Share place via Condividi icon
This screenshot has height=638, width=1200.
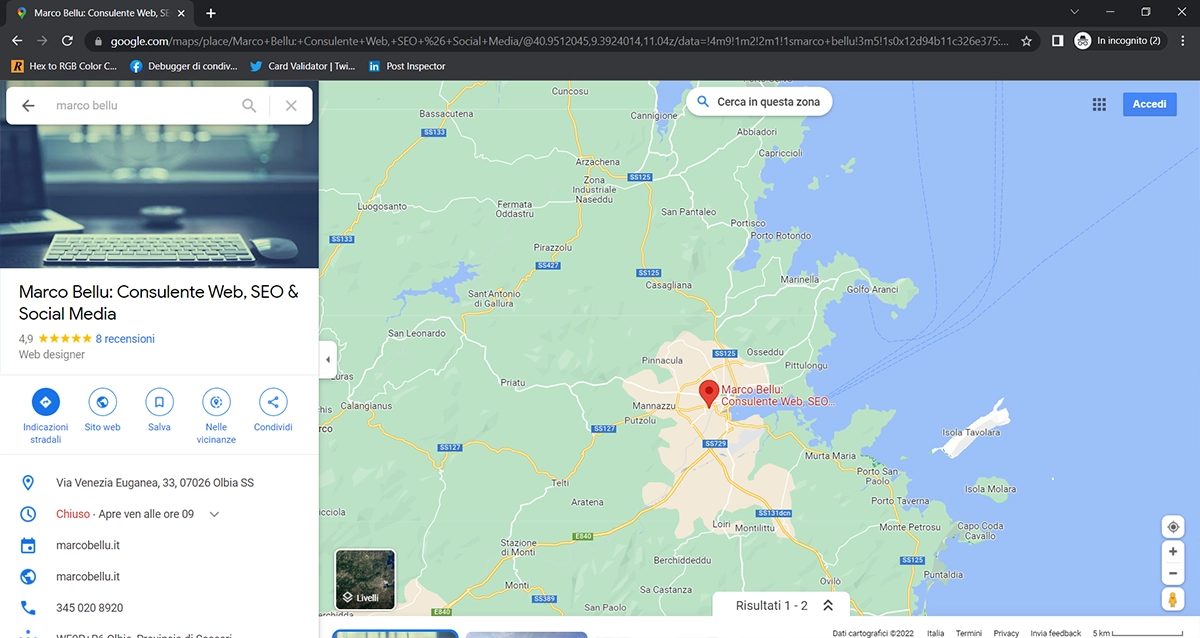point(273,402)
